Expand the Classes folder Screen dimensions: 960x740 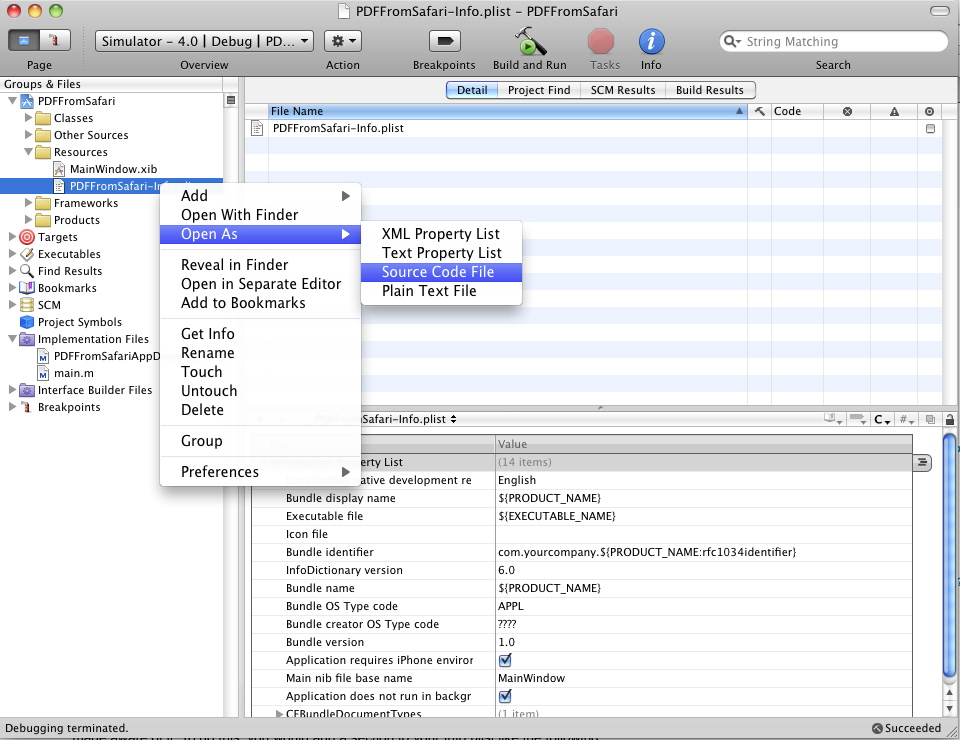(x=29, y=118)
